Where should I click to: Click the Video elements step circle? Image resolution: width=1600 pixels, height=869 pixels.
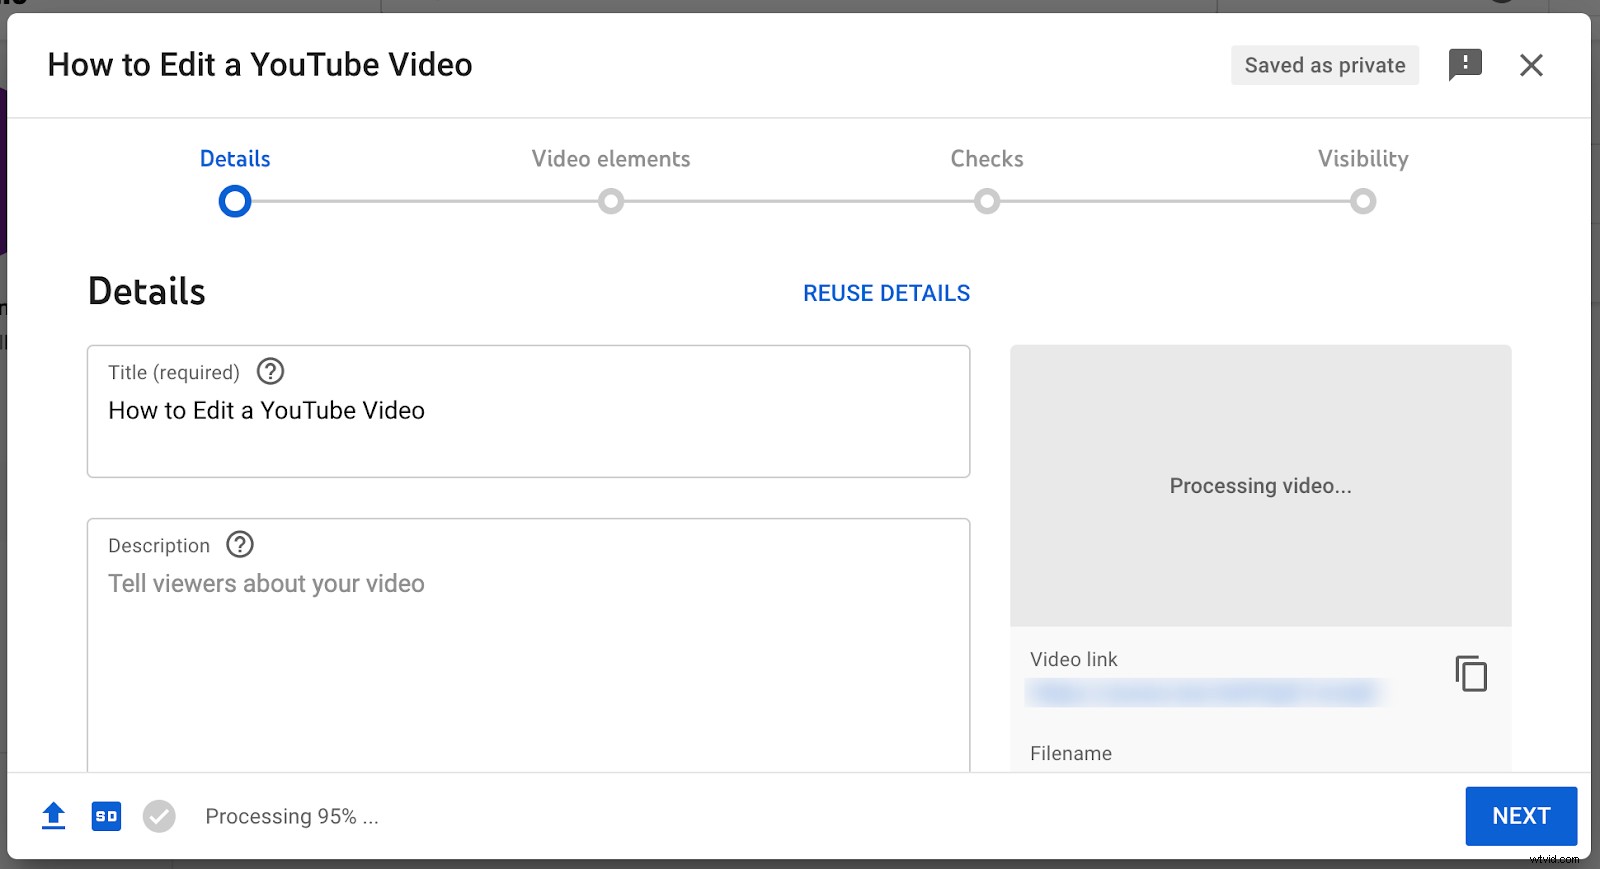tap(611, 202)
